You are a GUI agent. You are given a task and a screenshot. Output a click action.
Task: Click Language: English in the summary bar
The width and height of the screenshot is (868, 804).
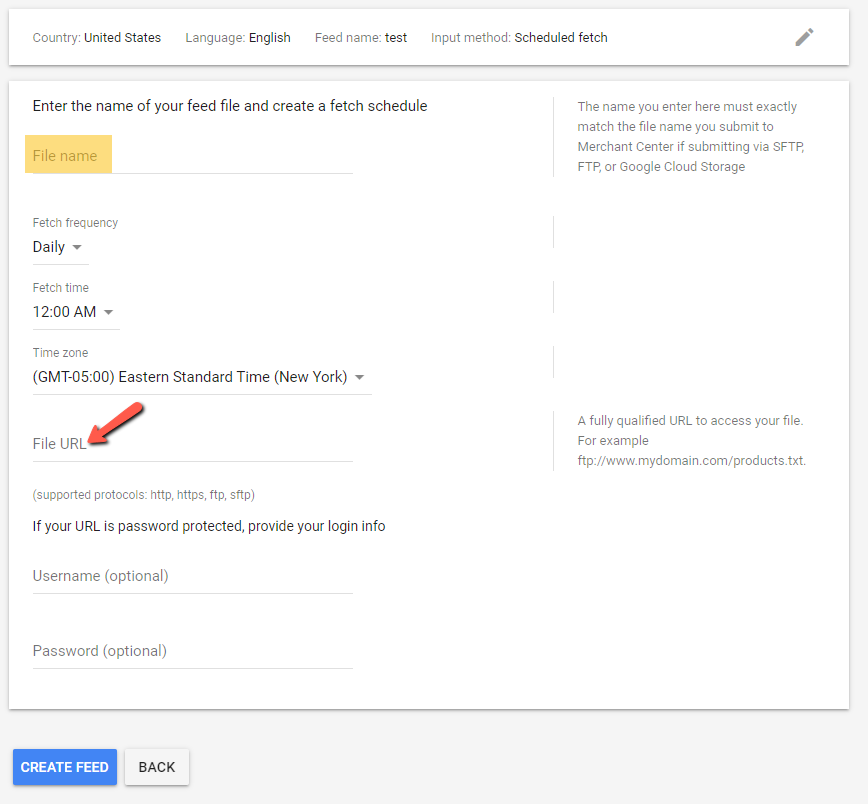click(x=238, y=38)
